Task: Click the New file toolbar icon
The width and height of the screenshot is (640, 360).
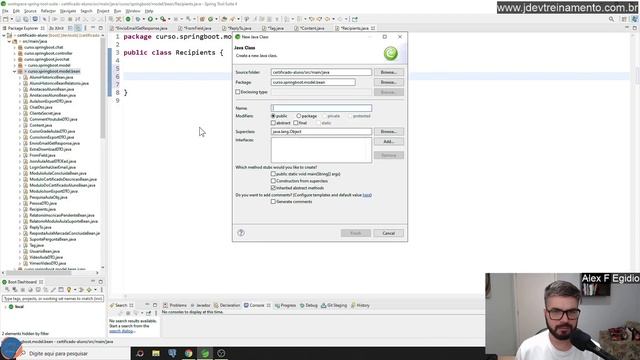Action: coord(6,19)
